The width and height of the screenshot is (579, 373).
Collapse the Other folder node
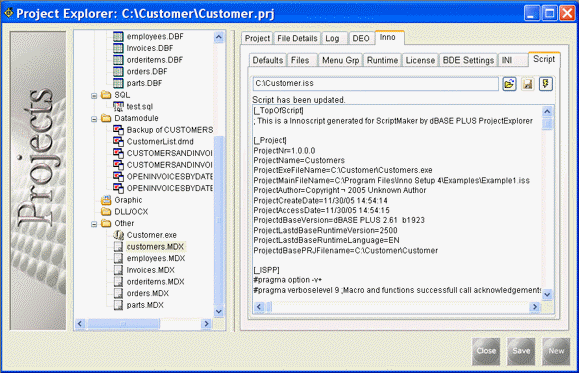pyautogui.click(x=94, y=224)
